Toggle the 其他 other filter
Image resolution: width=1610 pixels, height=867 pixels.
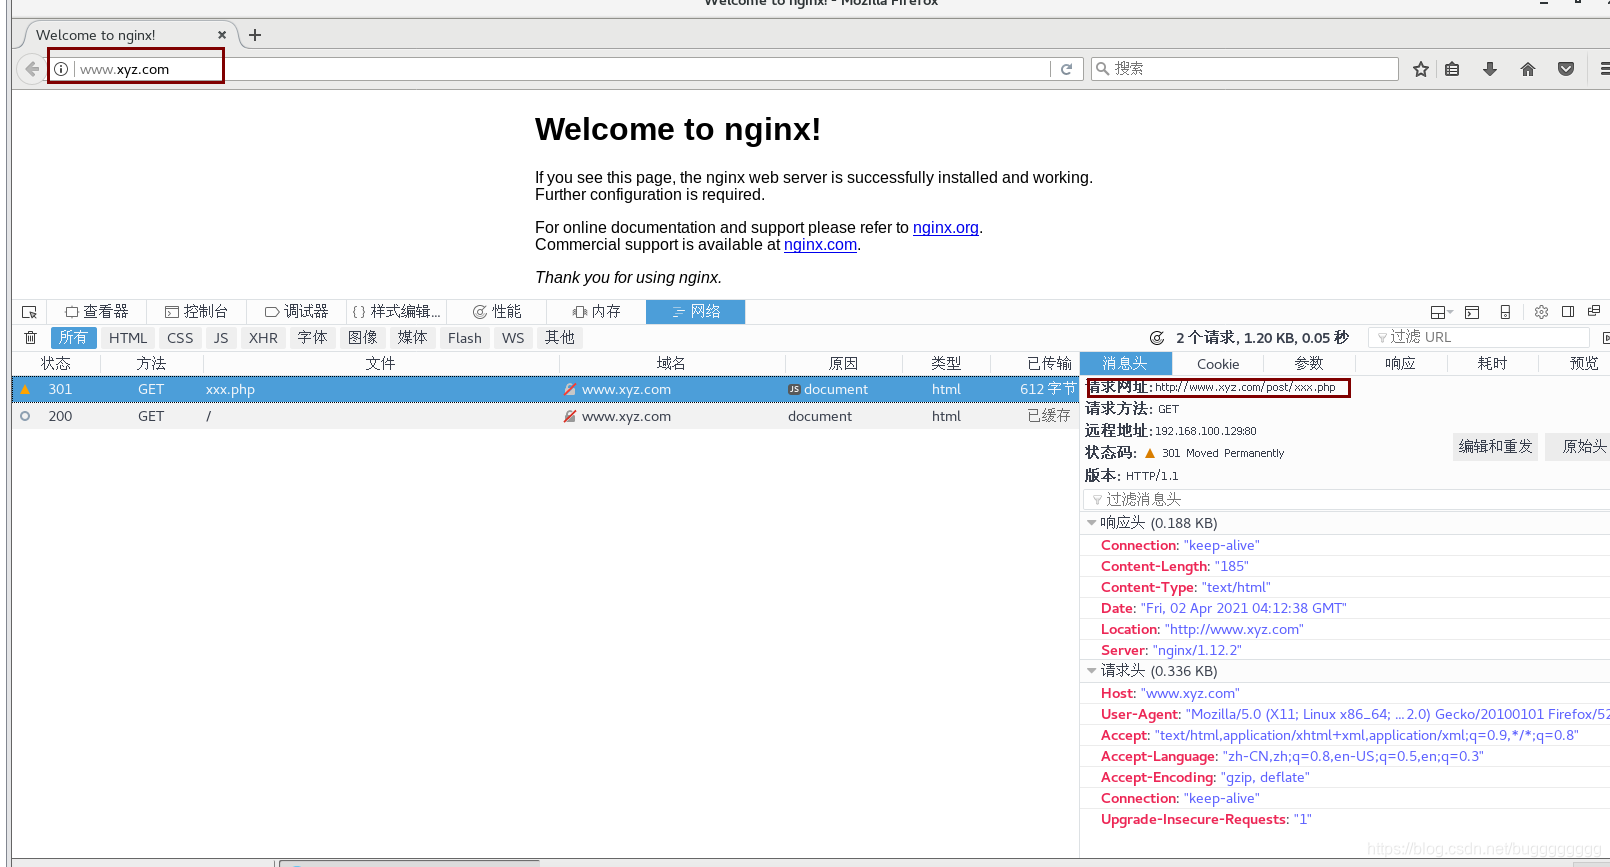tap(560, 338)
